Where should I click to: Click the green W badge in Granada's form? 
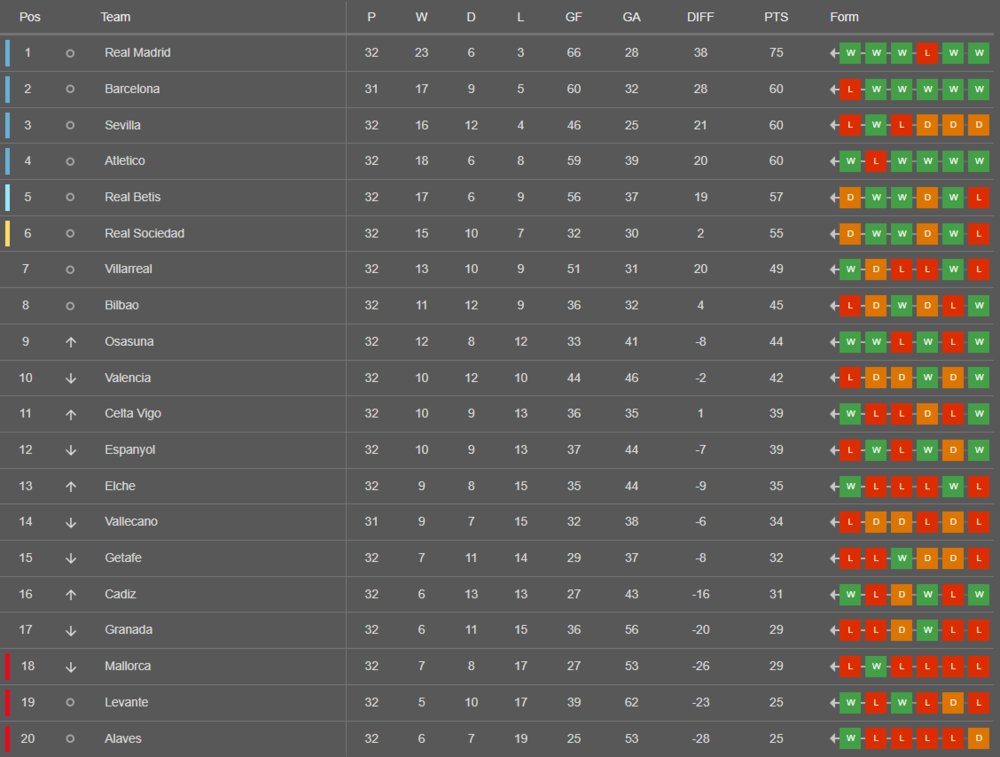tap(927, 630)
